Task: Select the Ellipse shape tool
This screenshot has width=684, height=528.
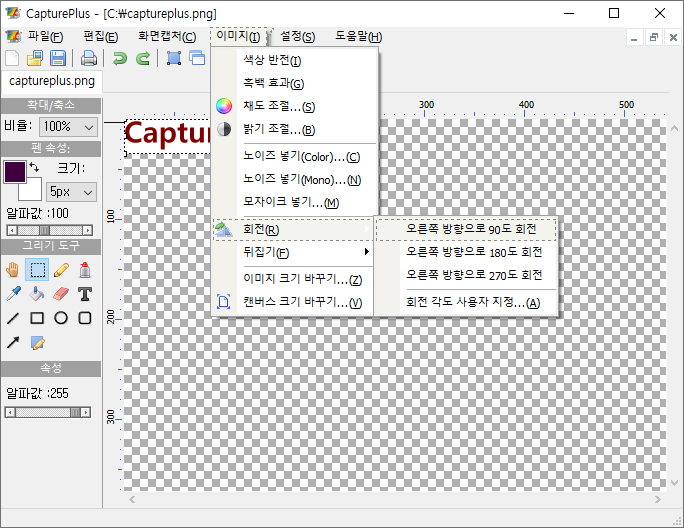Action: coord(61,318)
